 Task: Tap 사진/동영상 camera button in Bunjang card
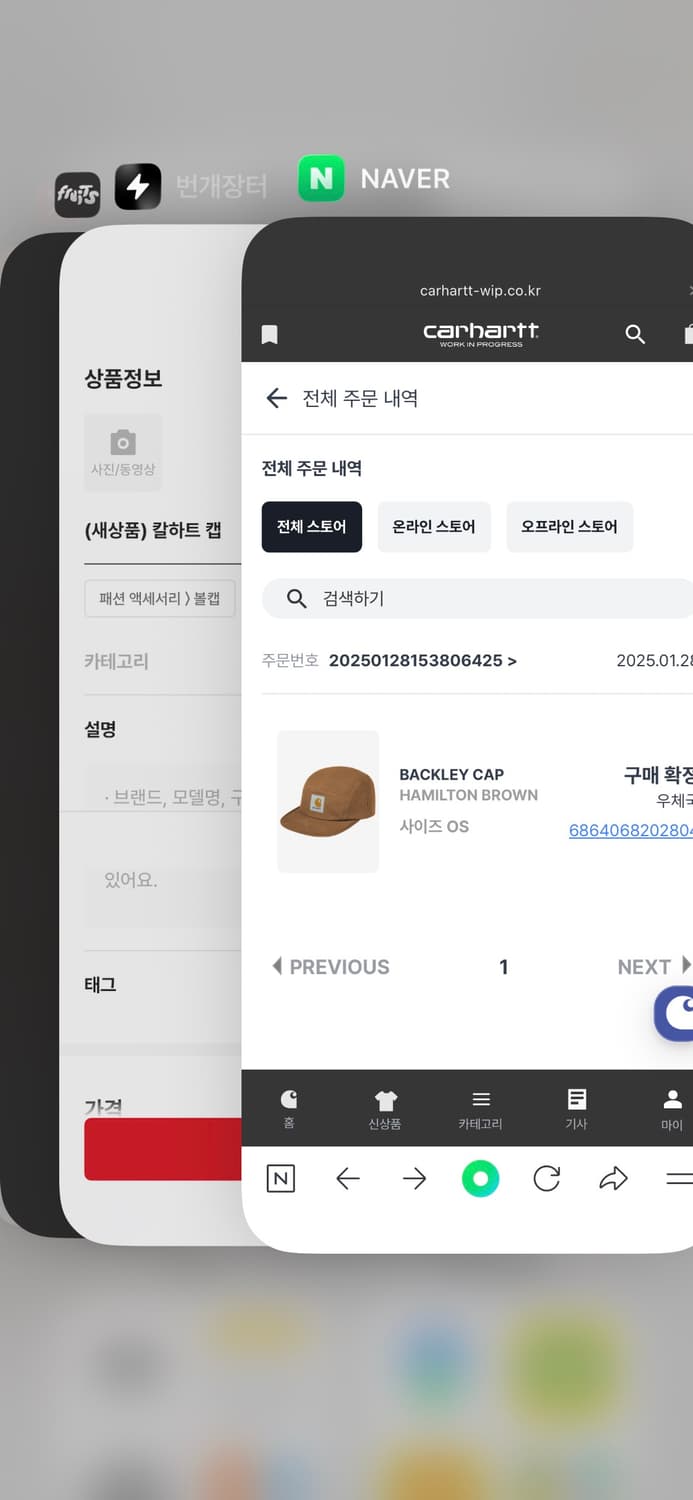coord(123,452)
